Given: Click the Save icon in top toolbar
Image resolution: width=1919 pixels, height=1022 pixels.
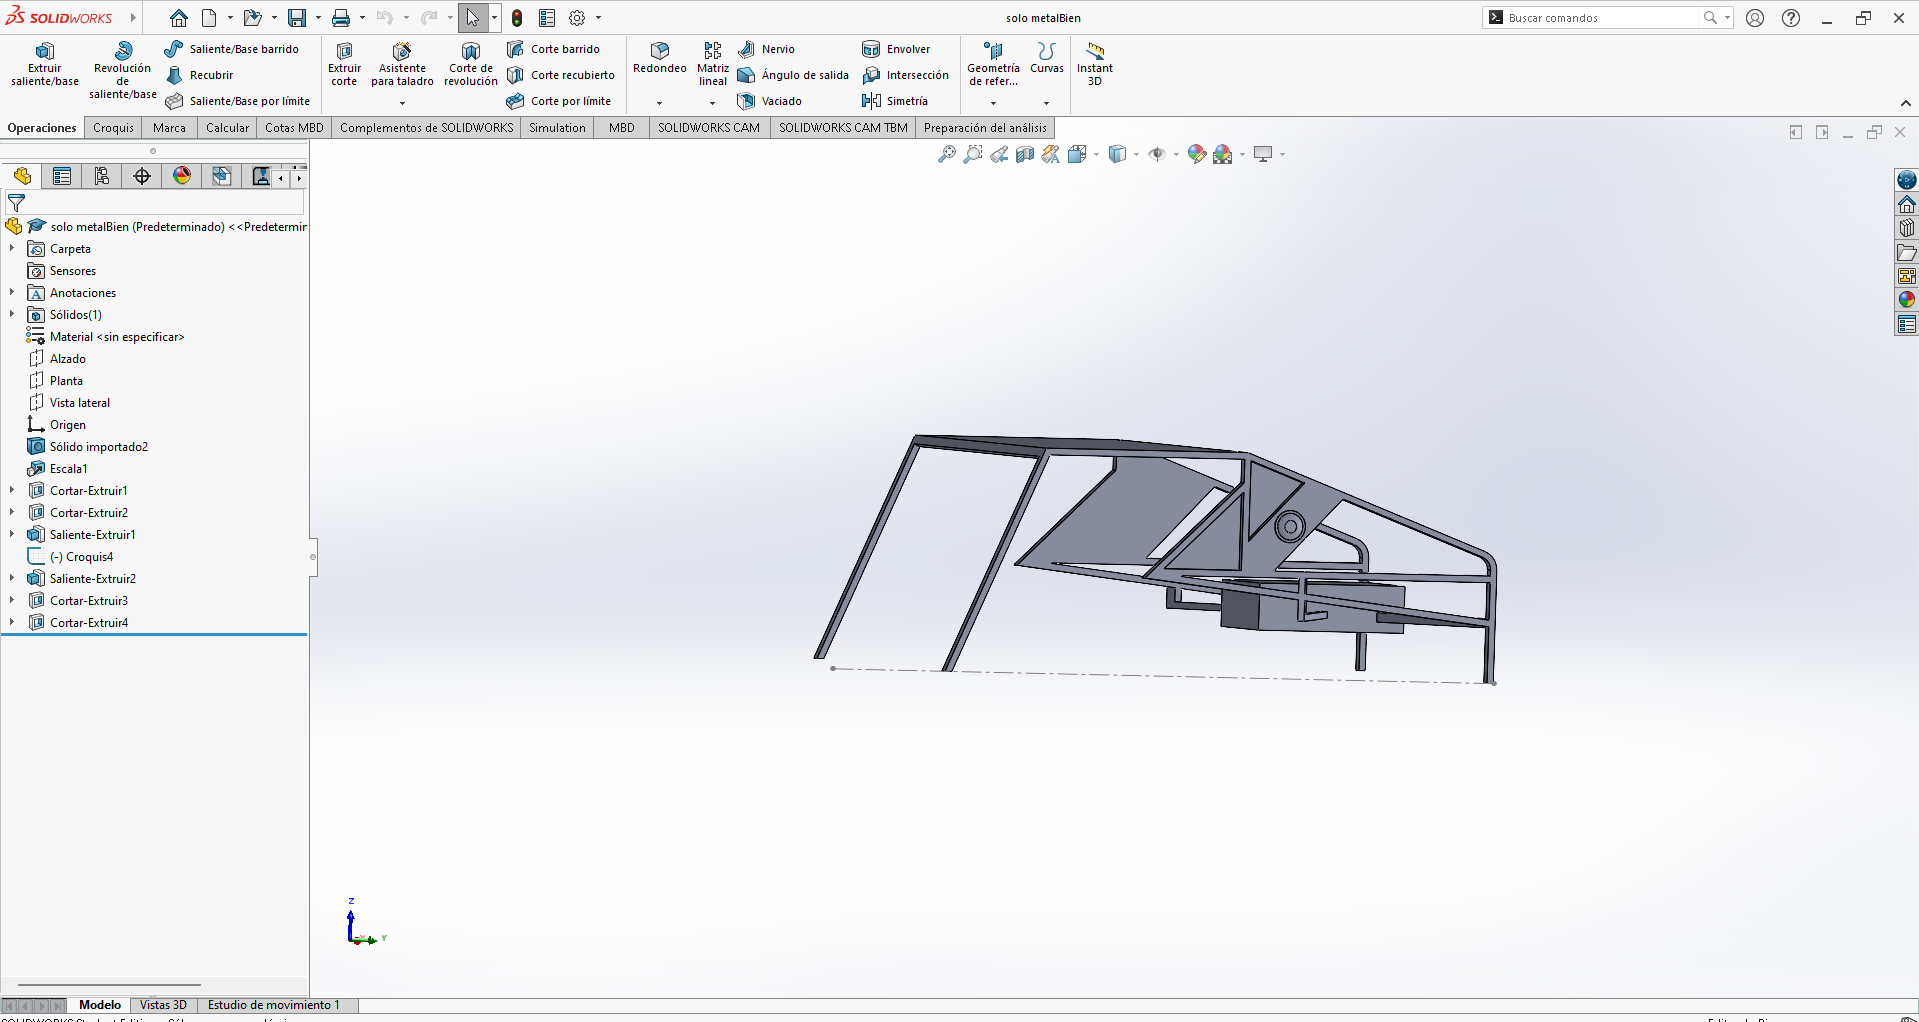Looking at the screenshot, I should (x=297, y=18).
